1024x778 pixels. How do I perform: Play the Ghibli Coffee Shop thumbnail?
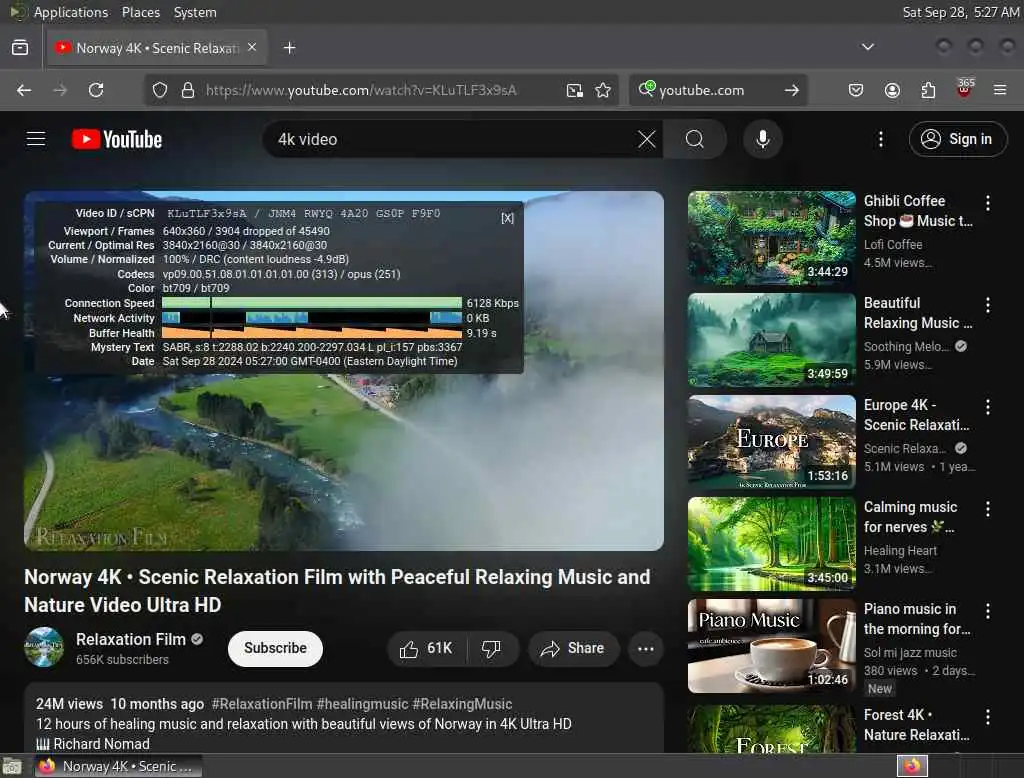click(771, 238)
